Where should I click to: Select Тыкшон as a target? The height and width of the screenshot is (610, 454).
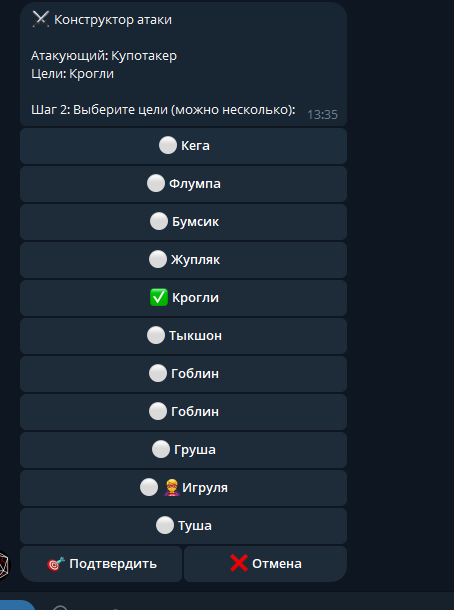(183, 336)
